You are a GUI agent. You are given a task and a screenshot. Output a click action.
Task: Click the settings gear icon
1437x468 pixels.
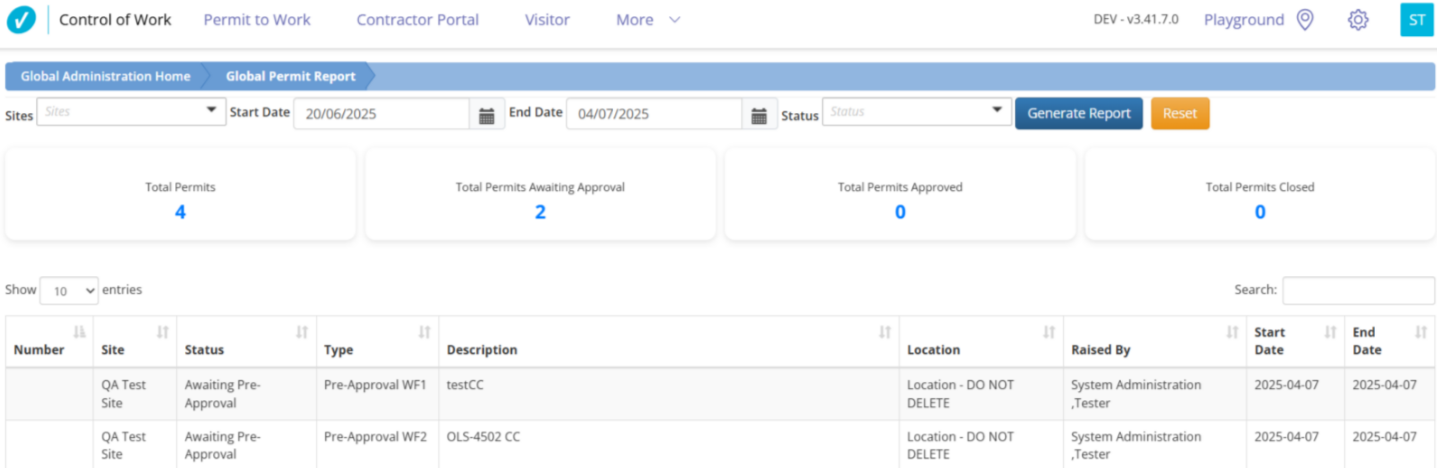(x=1357, y=20)
